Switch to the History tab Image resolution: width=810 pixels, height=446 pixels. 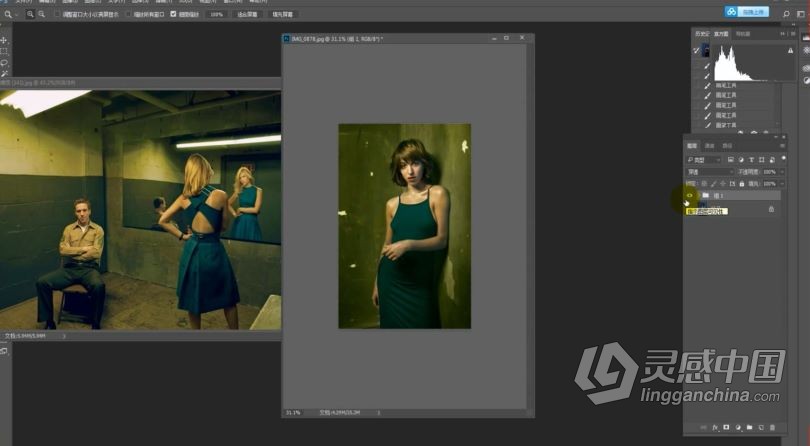click(x=702, y=34)
